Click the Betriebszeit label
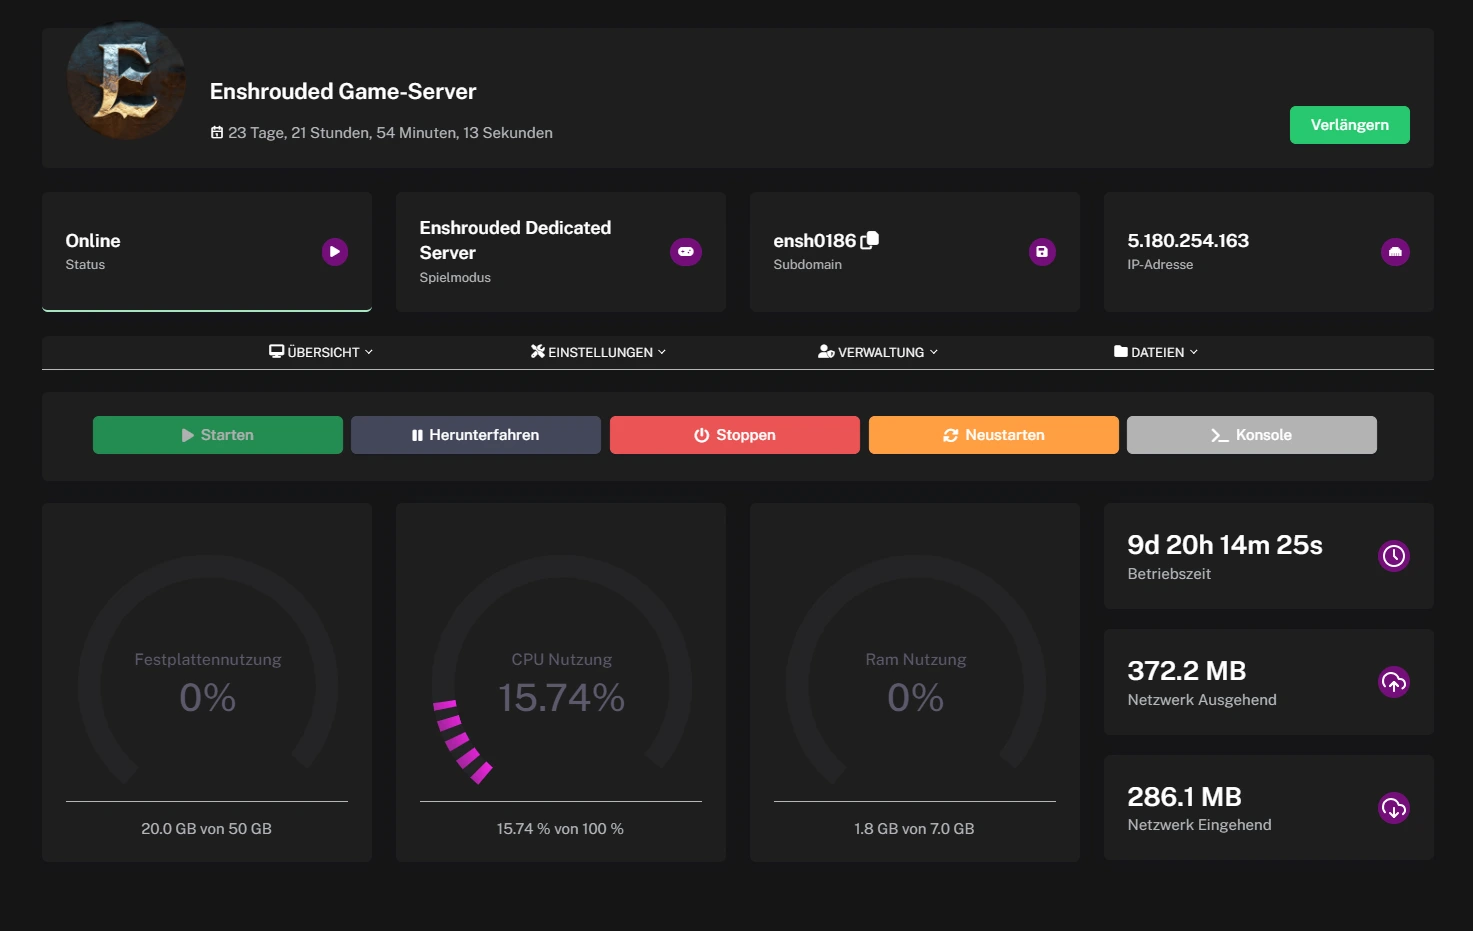 (x=1169, y=574)
